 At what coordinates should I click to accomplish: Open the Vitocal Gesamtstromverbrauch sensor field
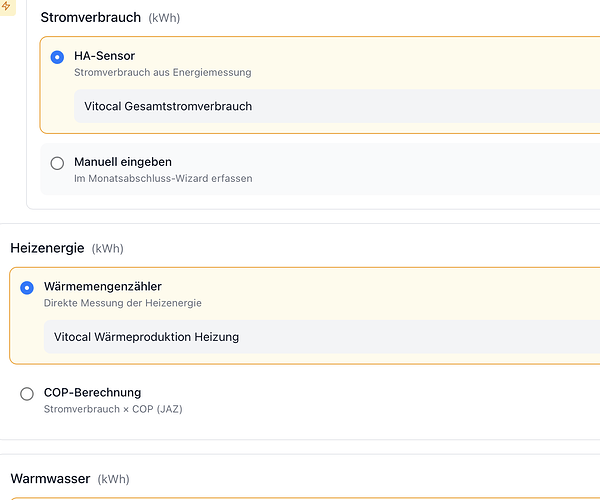[337, 106]
